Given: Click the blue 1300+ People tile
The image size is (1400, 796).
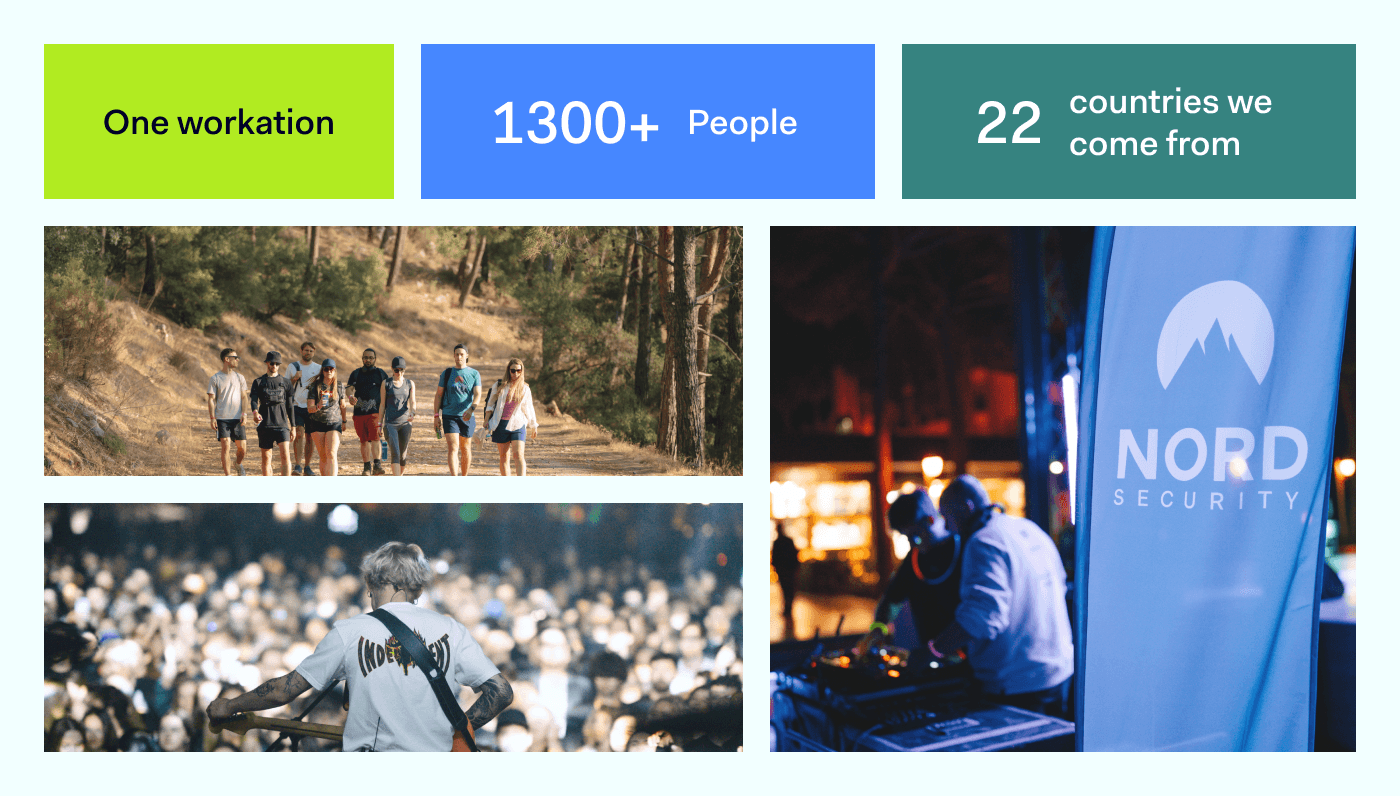Looking at the screenshot, I should pyautogui.click(x=648, y=122).
